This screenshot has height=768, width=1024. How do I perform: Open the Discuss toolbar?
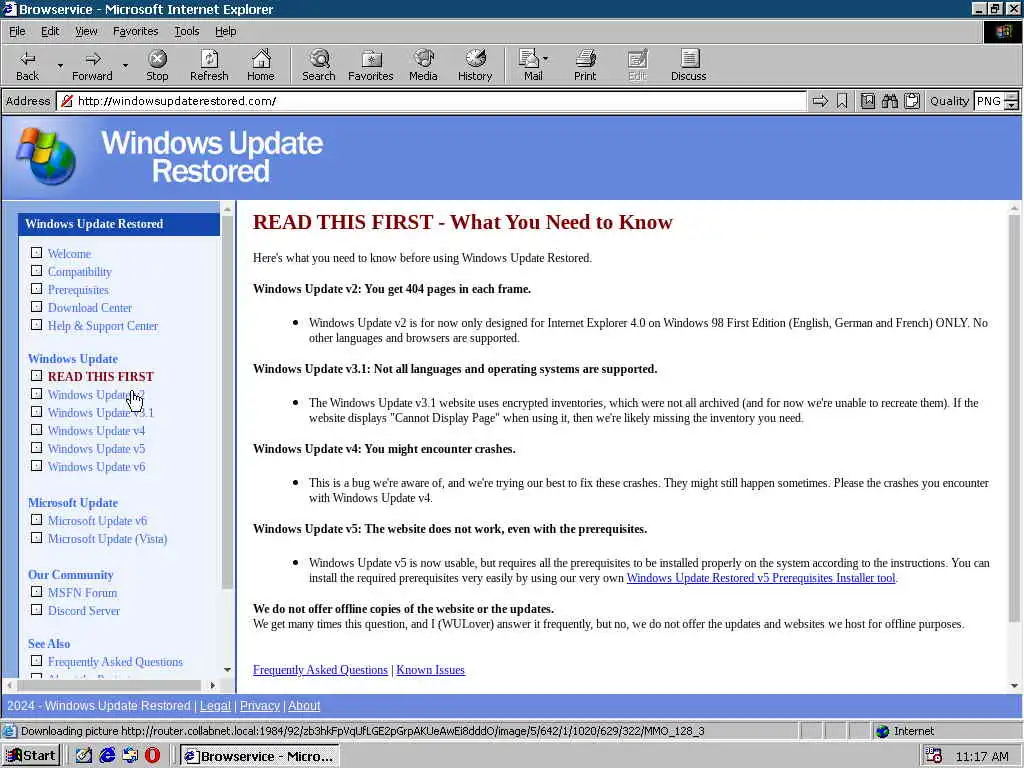coord(688,65)
